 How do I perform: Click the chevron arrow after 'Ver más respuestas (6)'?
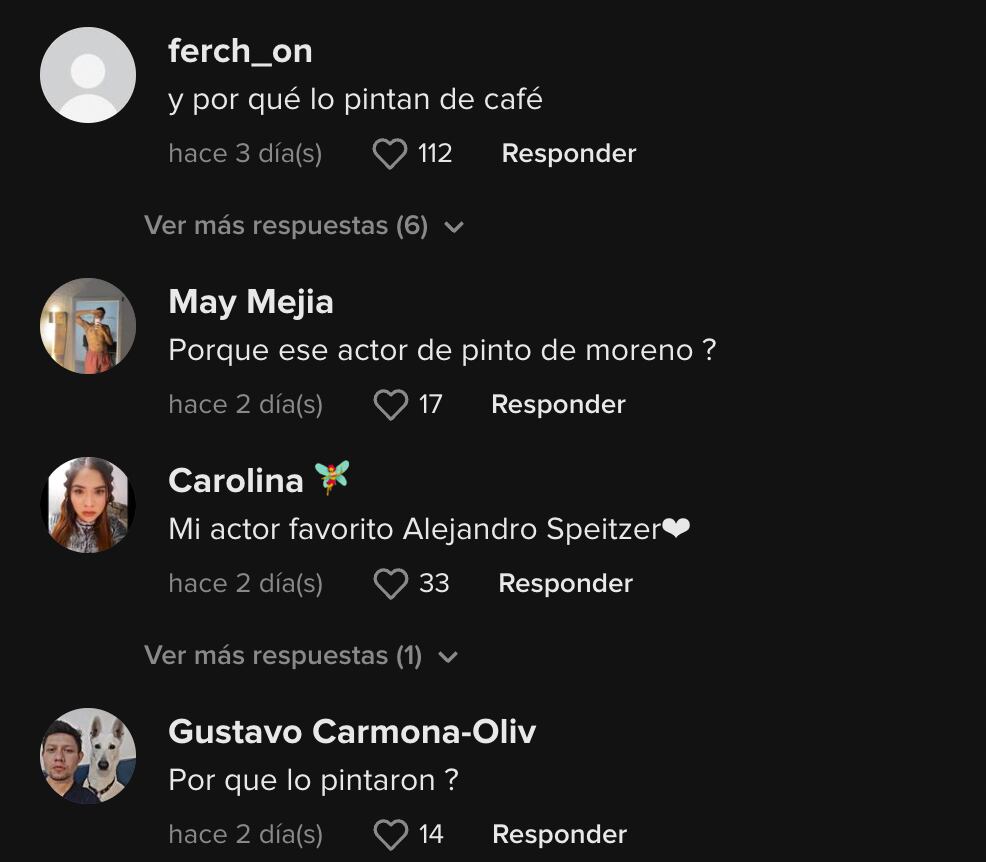click(456, 227)
